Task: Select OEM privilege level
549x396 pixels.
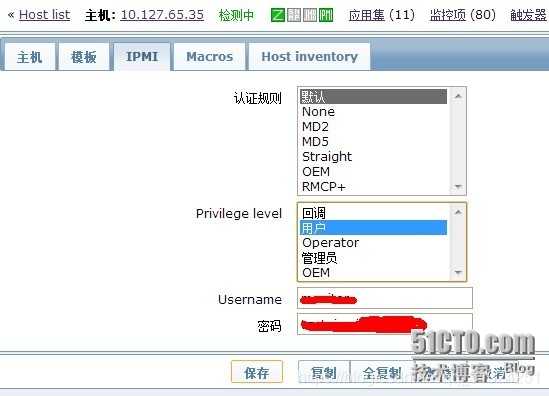Action: (373, 272)
